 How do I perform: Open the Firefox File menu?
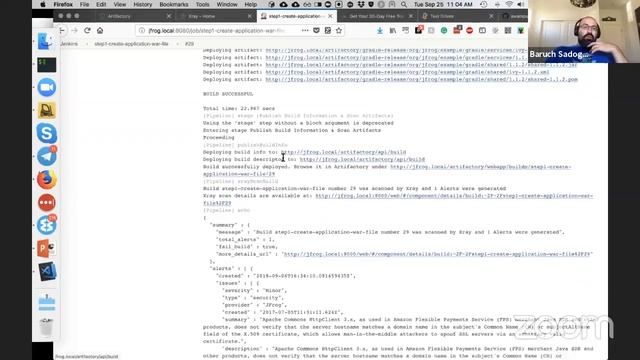84,4
